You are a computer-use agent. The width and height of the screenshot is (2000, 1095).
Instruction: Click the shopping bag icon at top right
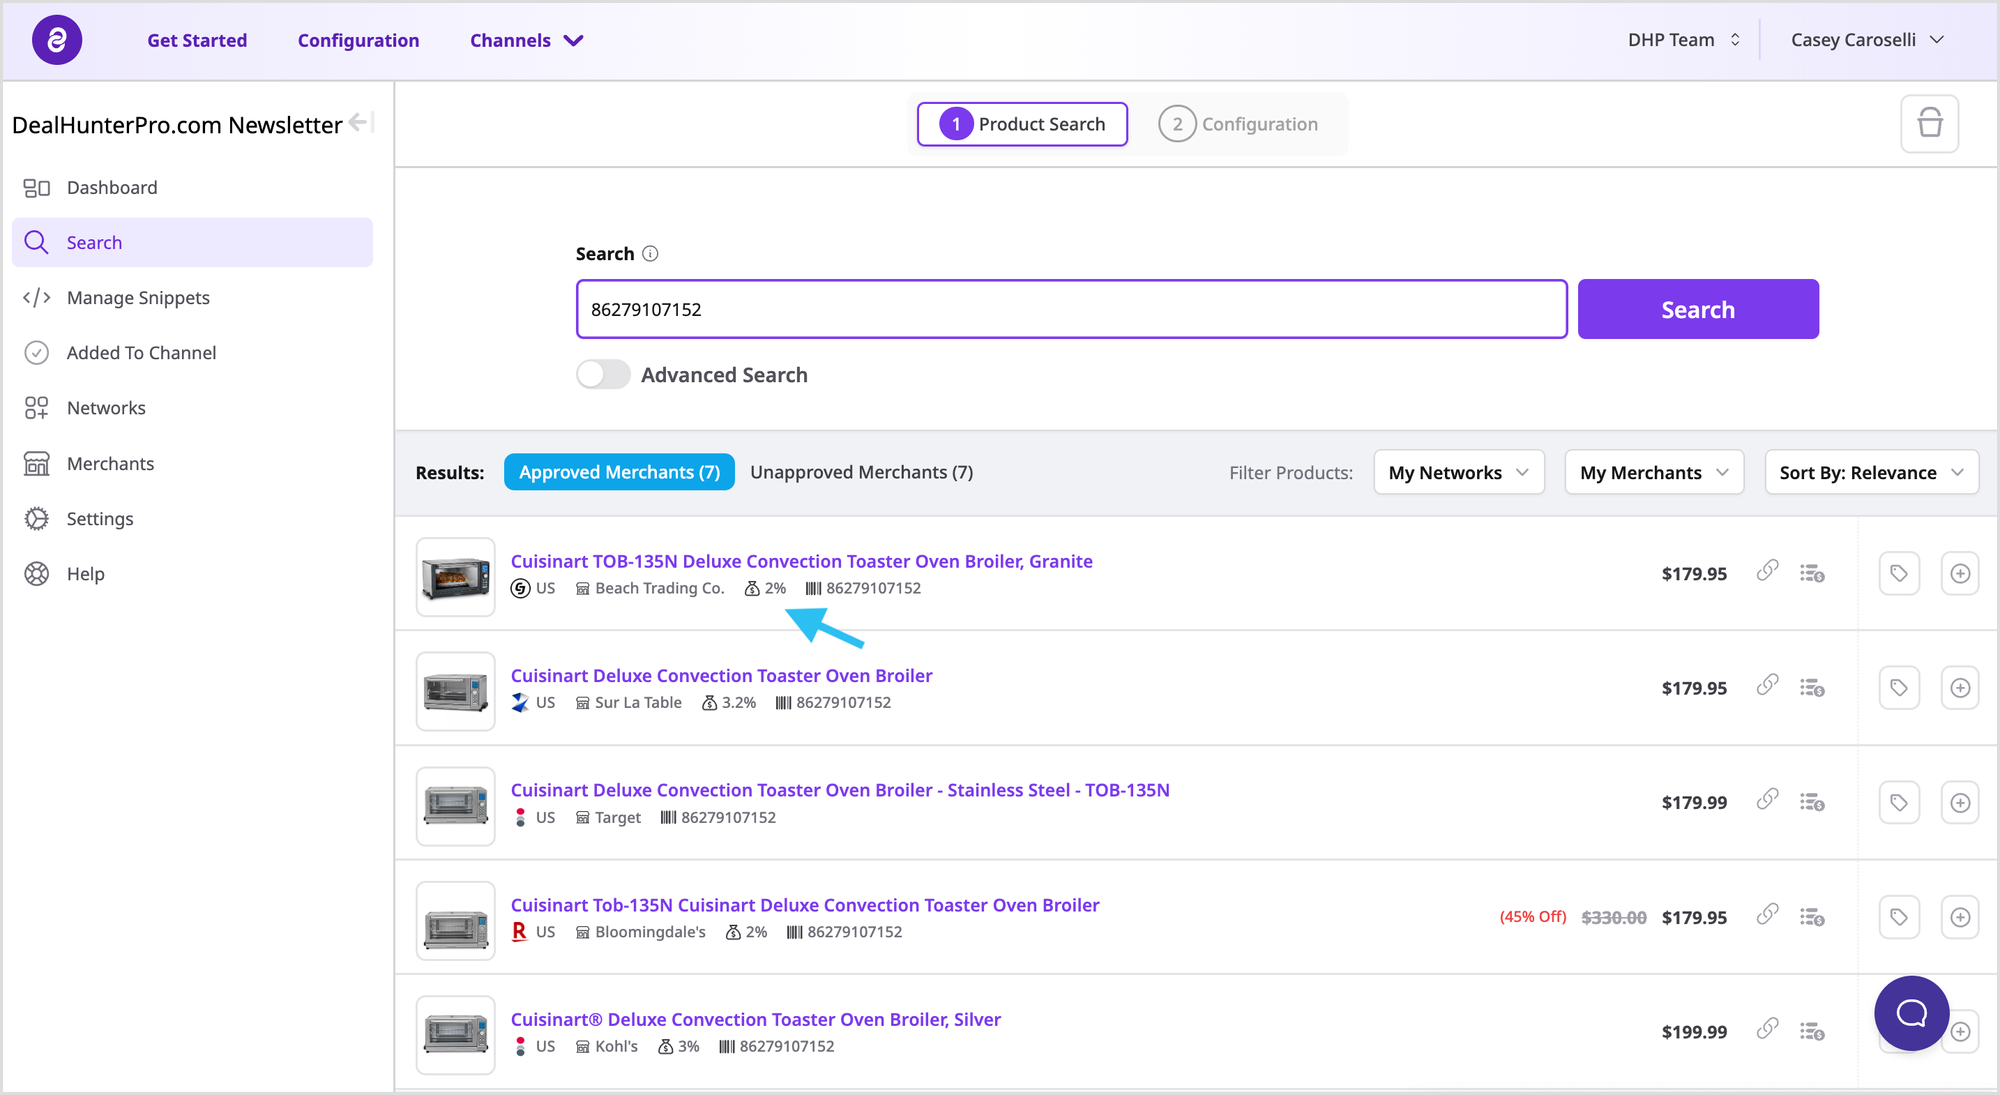point(1929,124)
